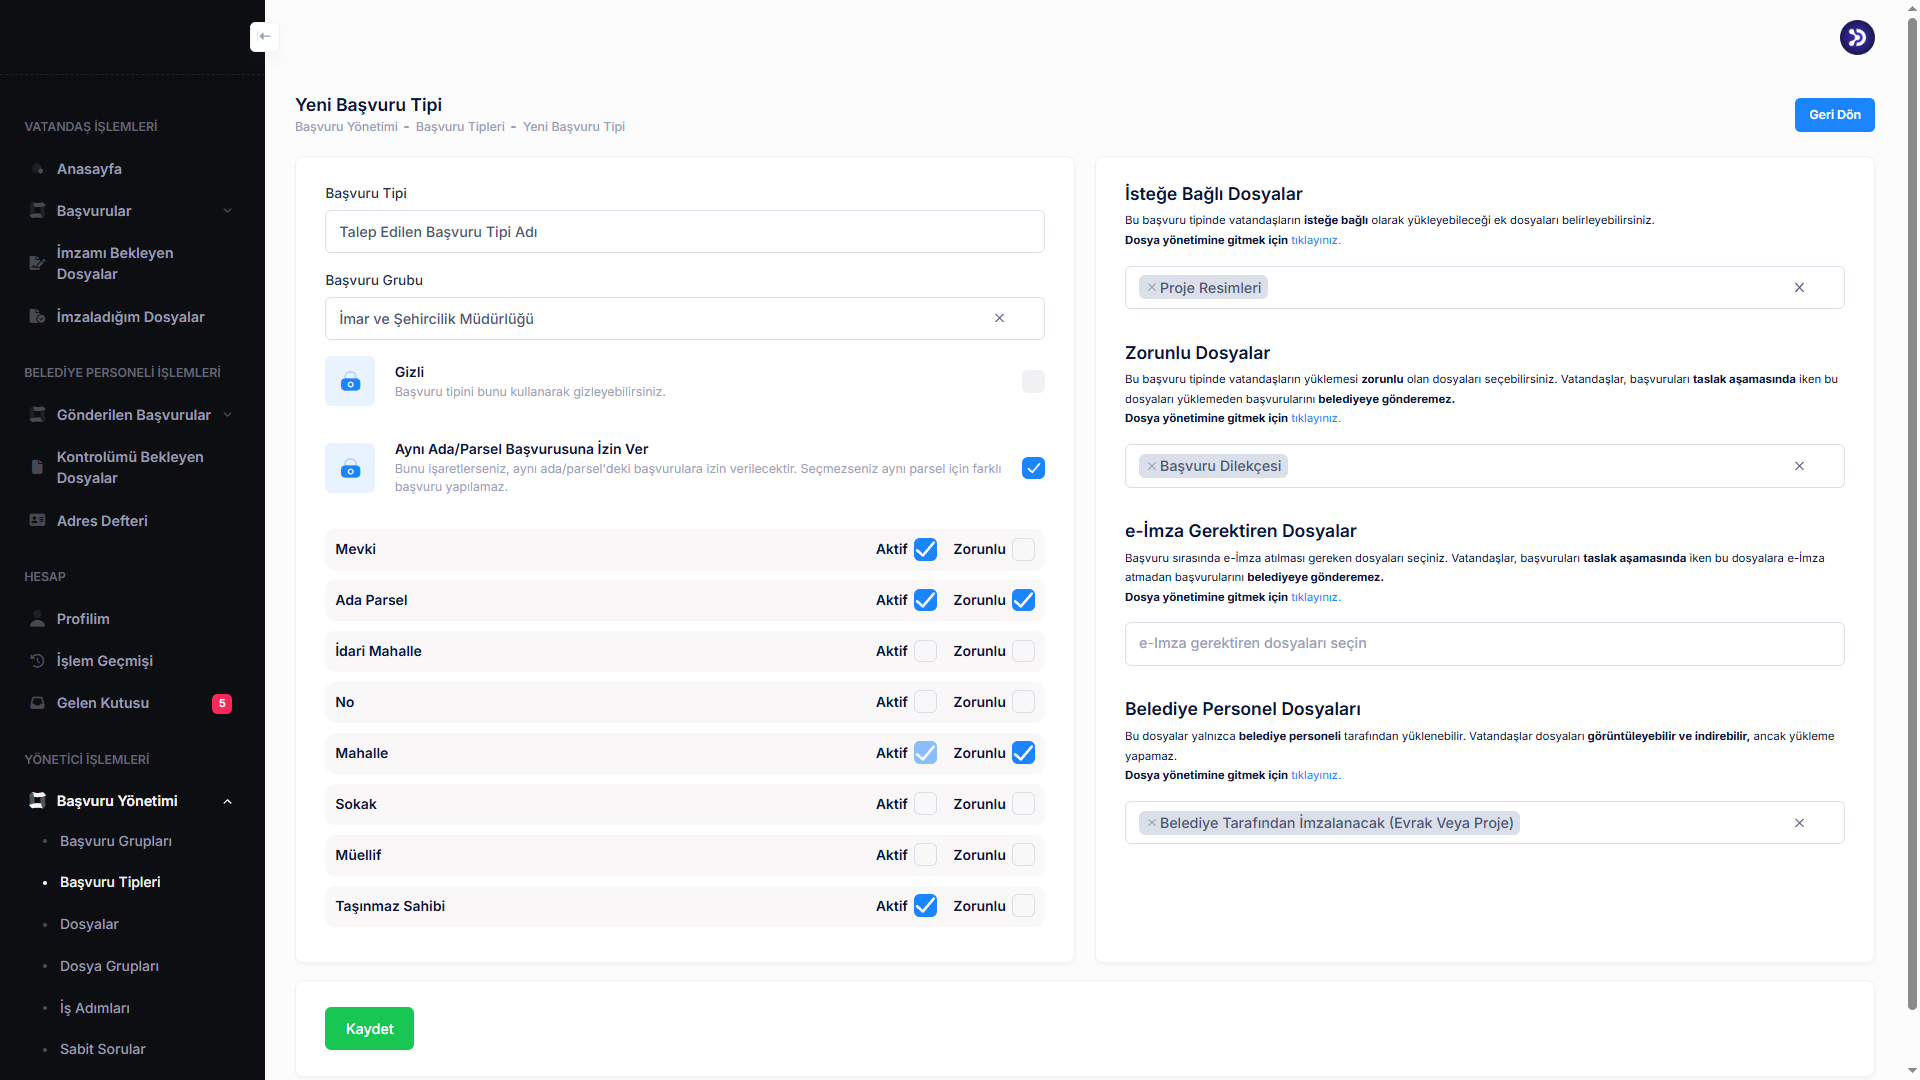Open the Başvuru Grubu dropdown
The image size is (1920, 1080).
(660, 319)
